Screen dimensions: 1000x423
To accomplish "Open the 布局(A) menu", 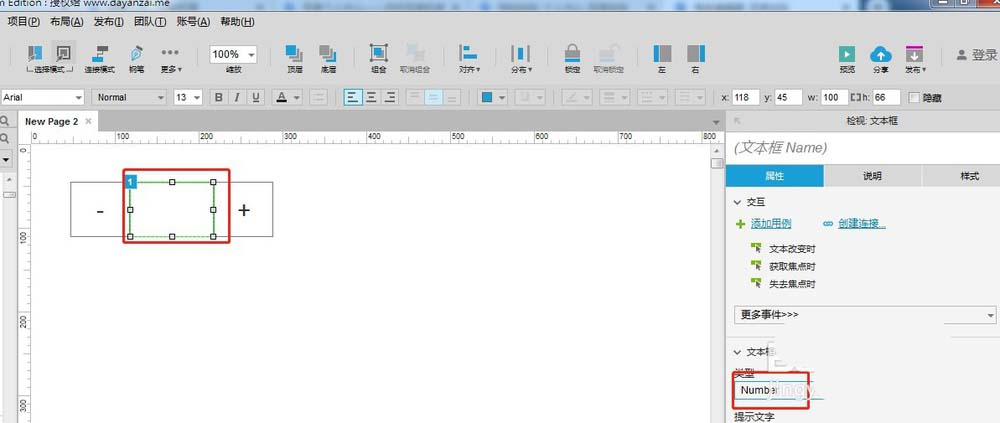I will 66,21.
